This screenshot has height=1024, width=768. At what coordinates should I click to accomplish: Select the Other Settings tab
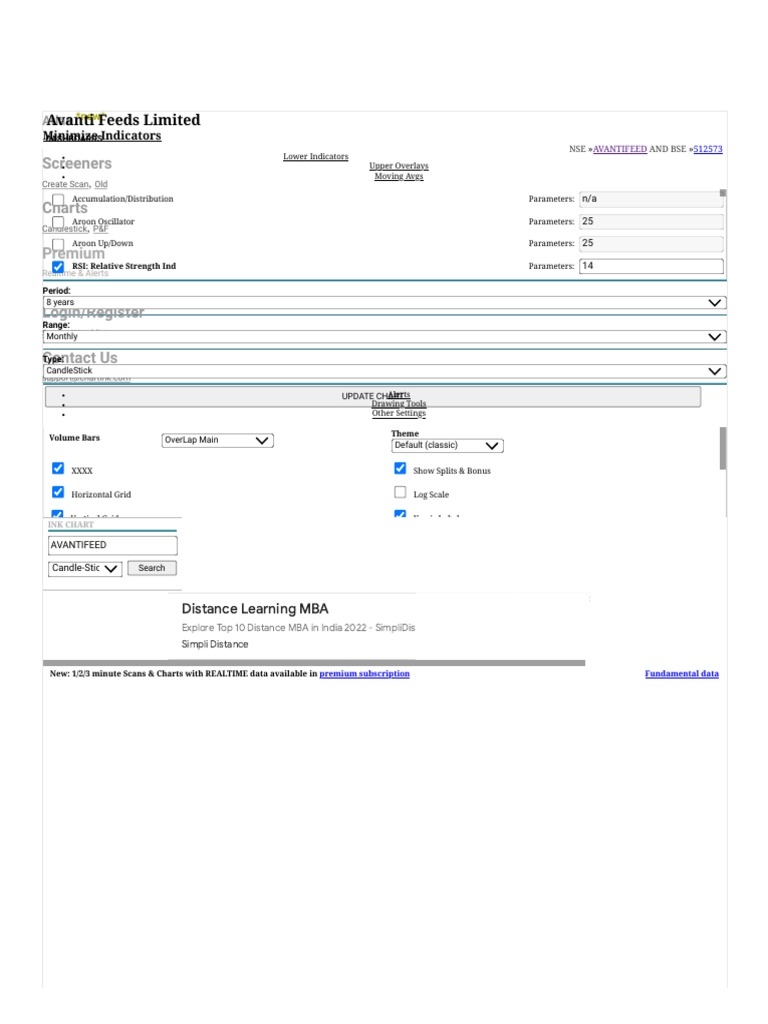tap(399, 413)
